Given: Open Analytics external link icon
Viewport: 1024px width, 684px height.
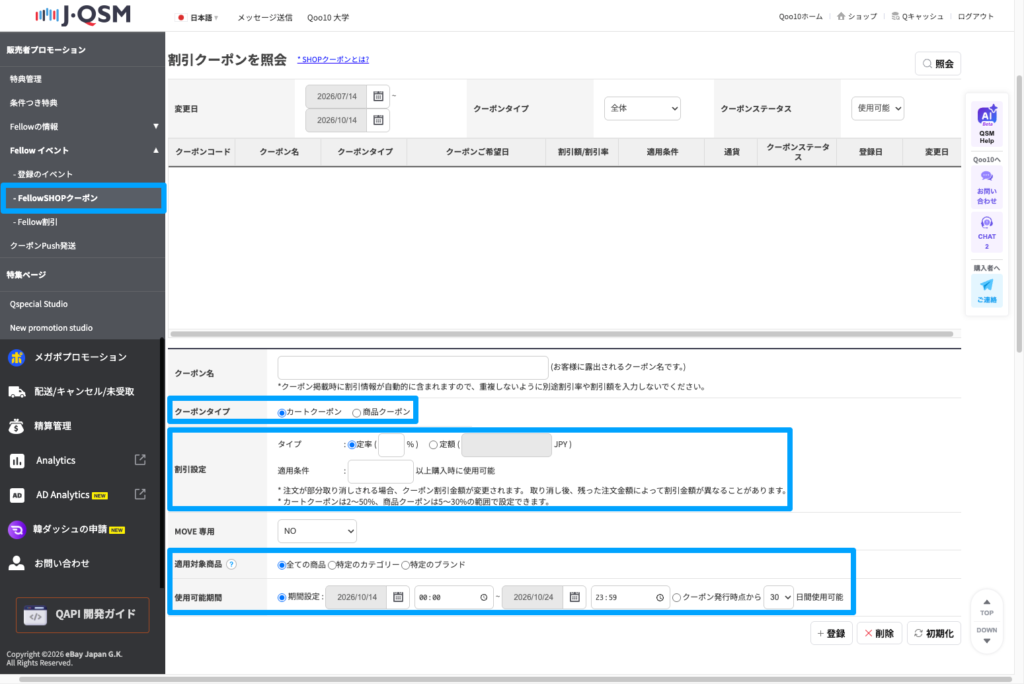Looking at the screenshot, I should (x=140, y=460).
